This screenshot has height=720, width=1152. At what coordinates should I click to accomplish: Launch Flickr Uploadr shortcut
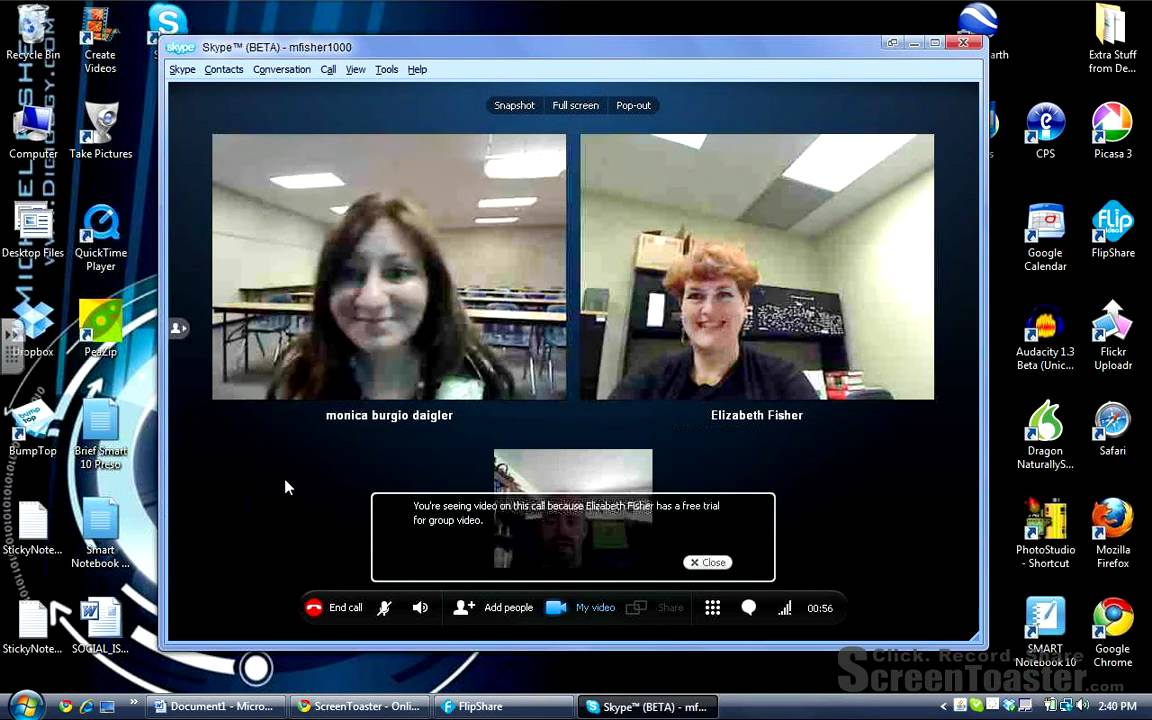(1112, 336)
